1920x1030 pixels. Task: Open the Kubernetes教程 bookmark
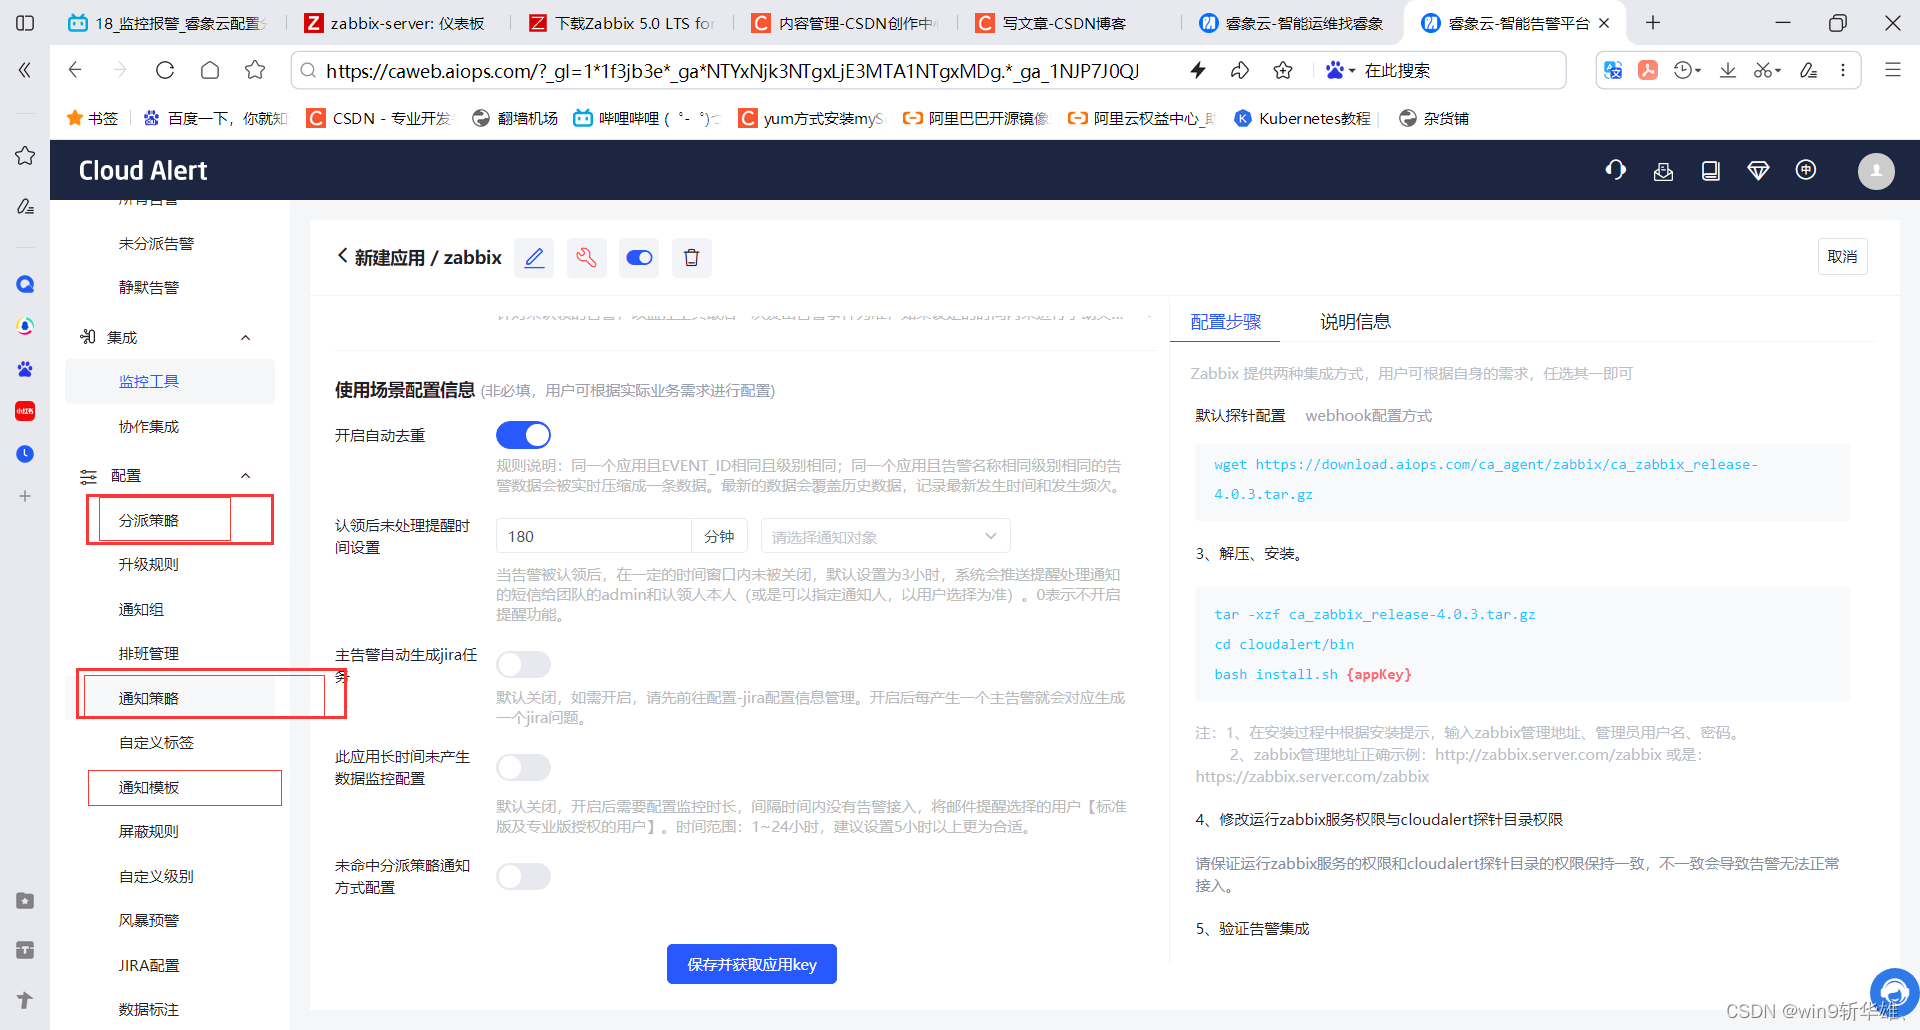[1302, 118]
